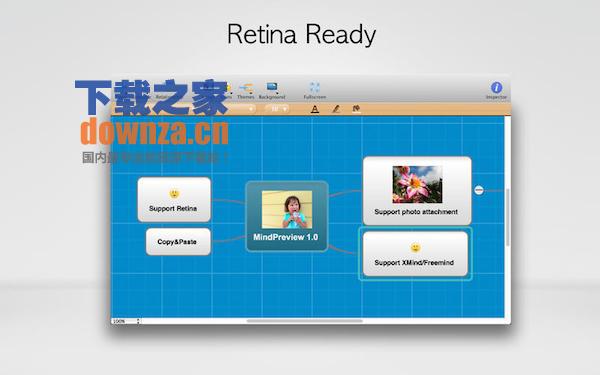Select the Support photo attachment node
The height and width of the screenshot is (375, 600).
[417, 191]
